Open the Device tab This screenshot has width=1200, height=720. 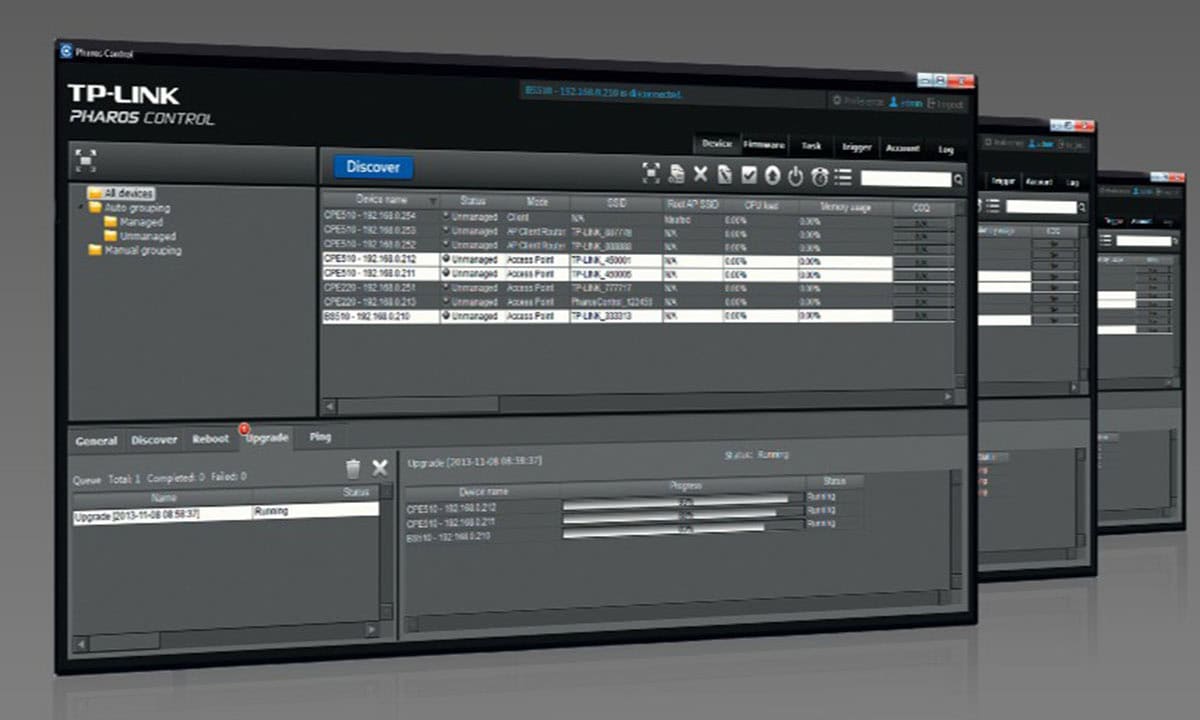pyautogui.click(x=718, y=143)
